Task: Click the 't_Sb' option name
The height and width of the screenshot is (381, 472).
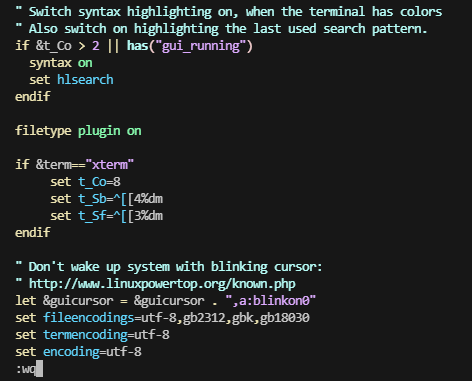Action: [x=92, y=199]
